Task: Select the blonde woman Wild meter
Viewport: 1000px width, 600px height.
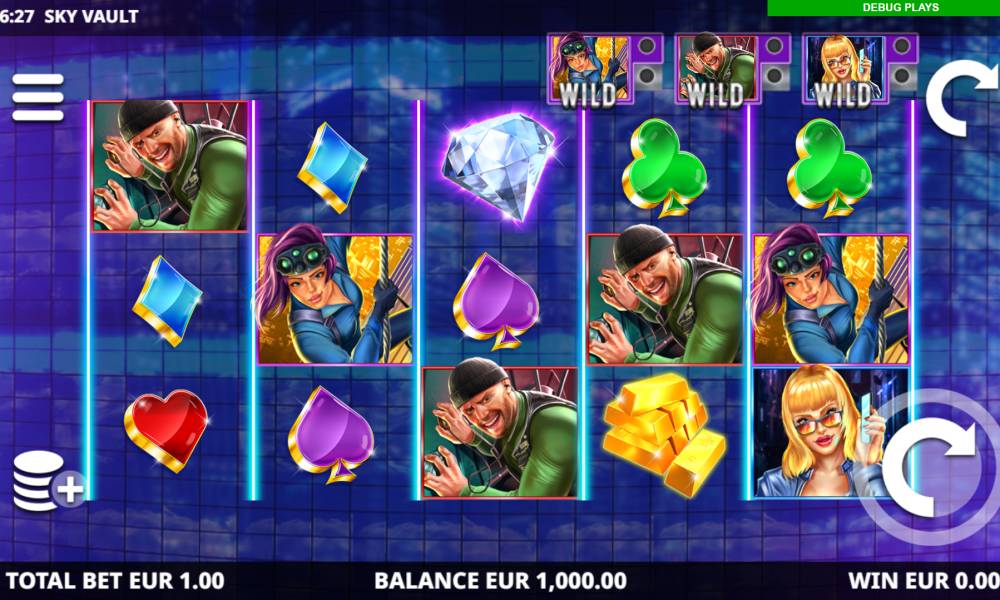Action: click(x=860, y=69)
